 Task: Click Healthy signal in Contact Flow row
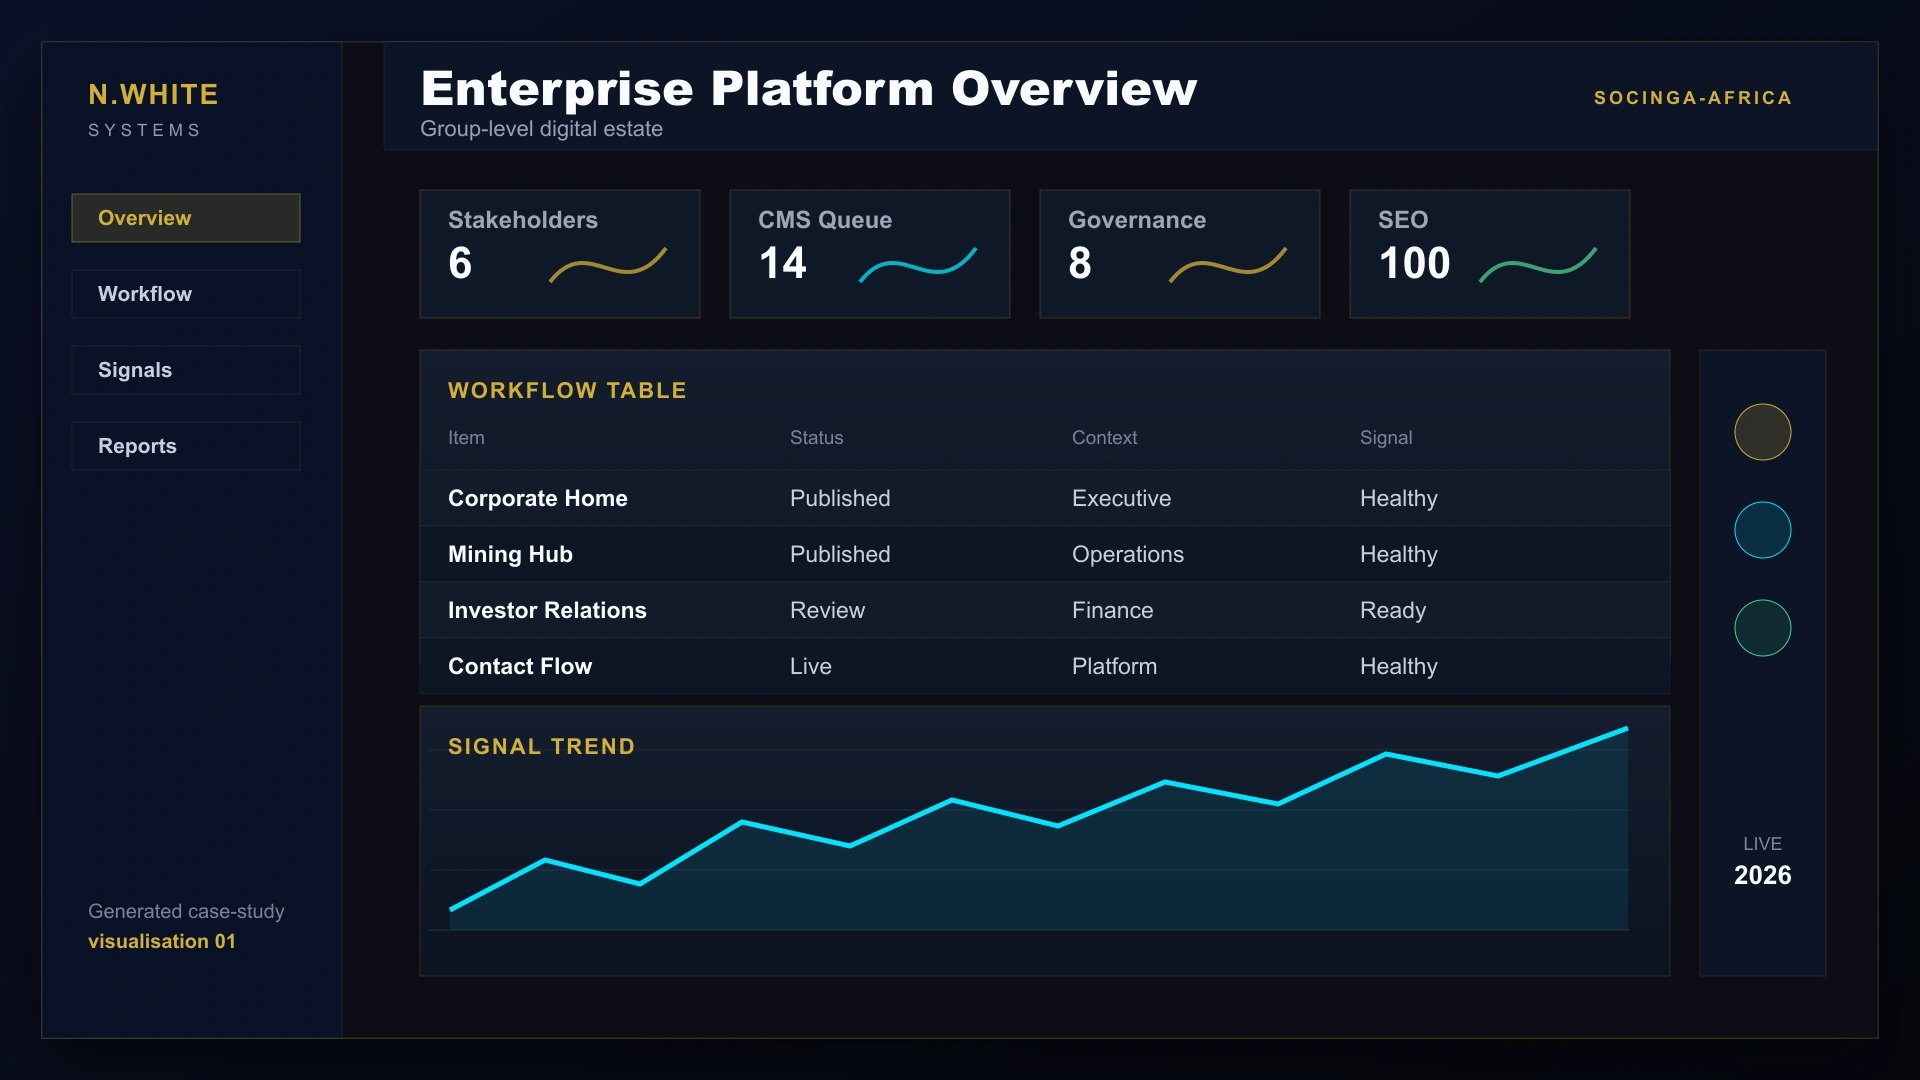click(1399, 666)
